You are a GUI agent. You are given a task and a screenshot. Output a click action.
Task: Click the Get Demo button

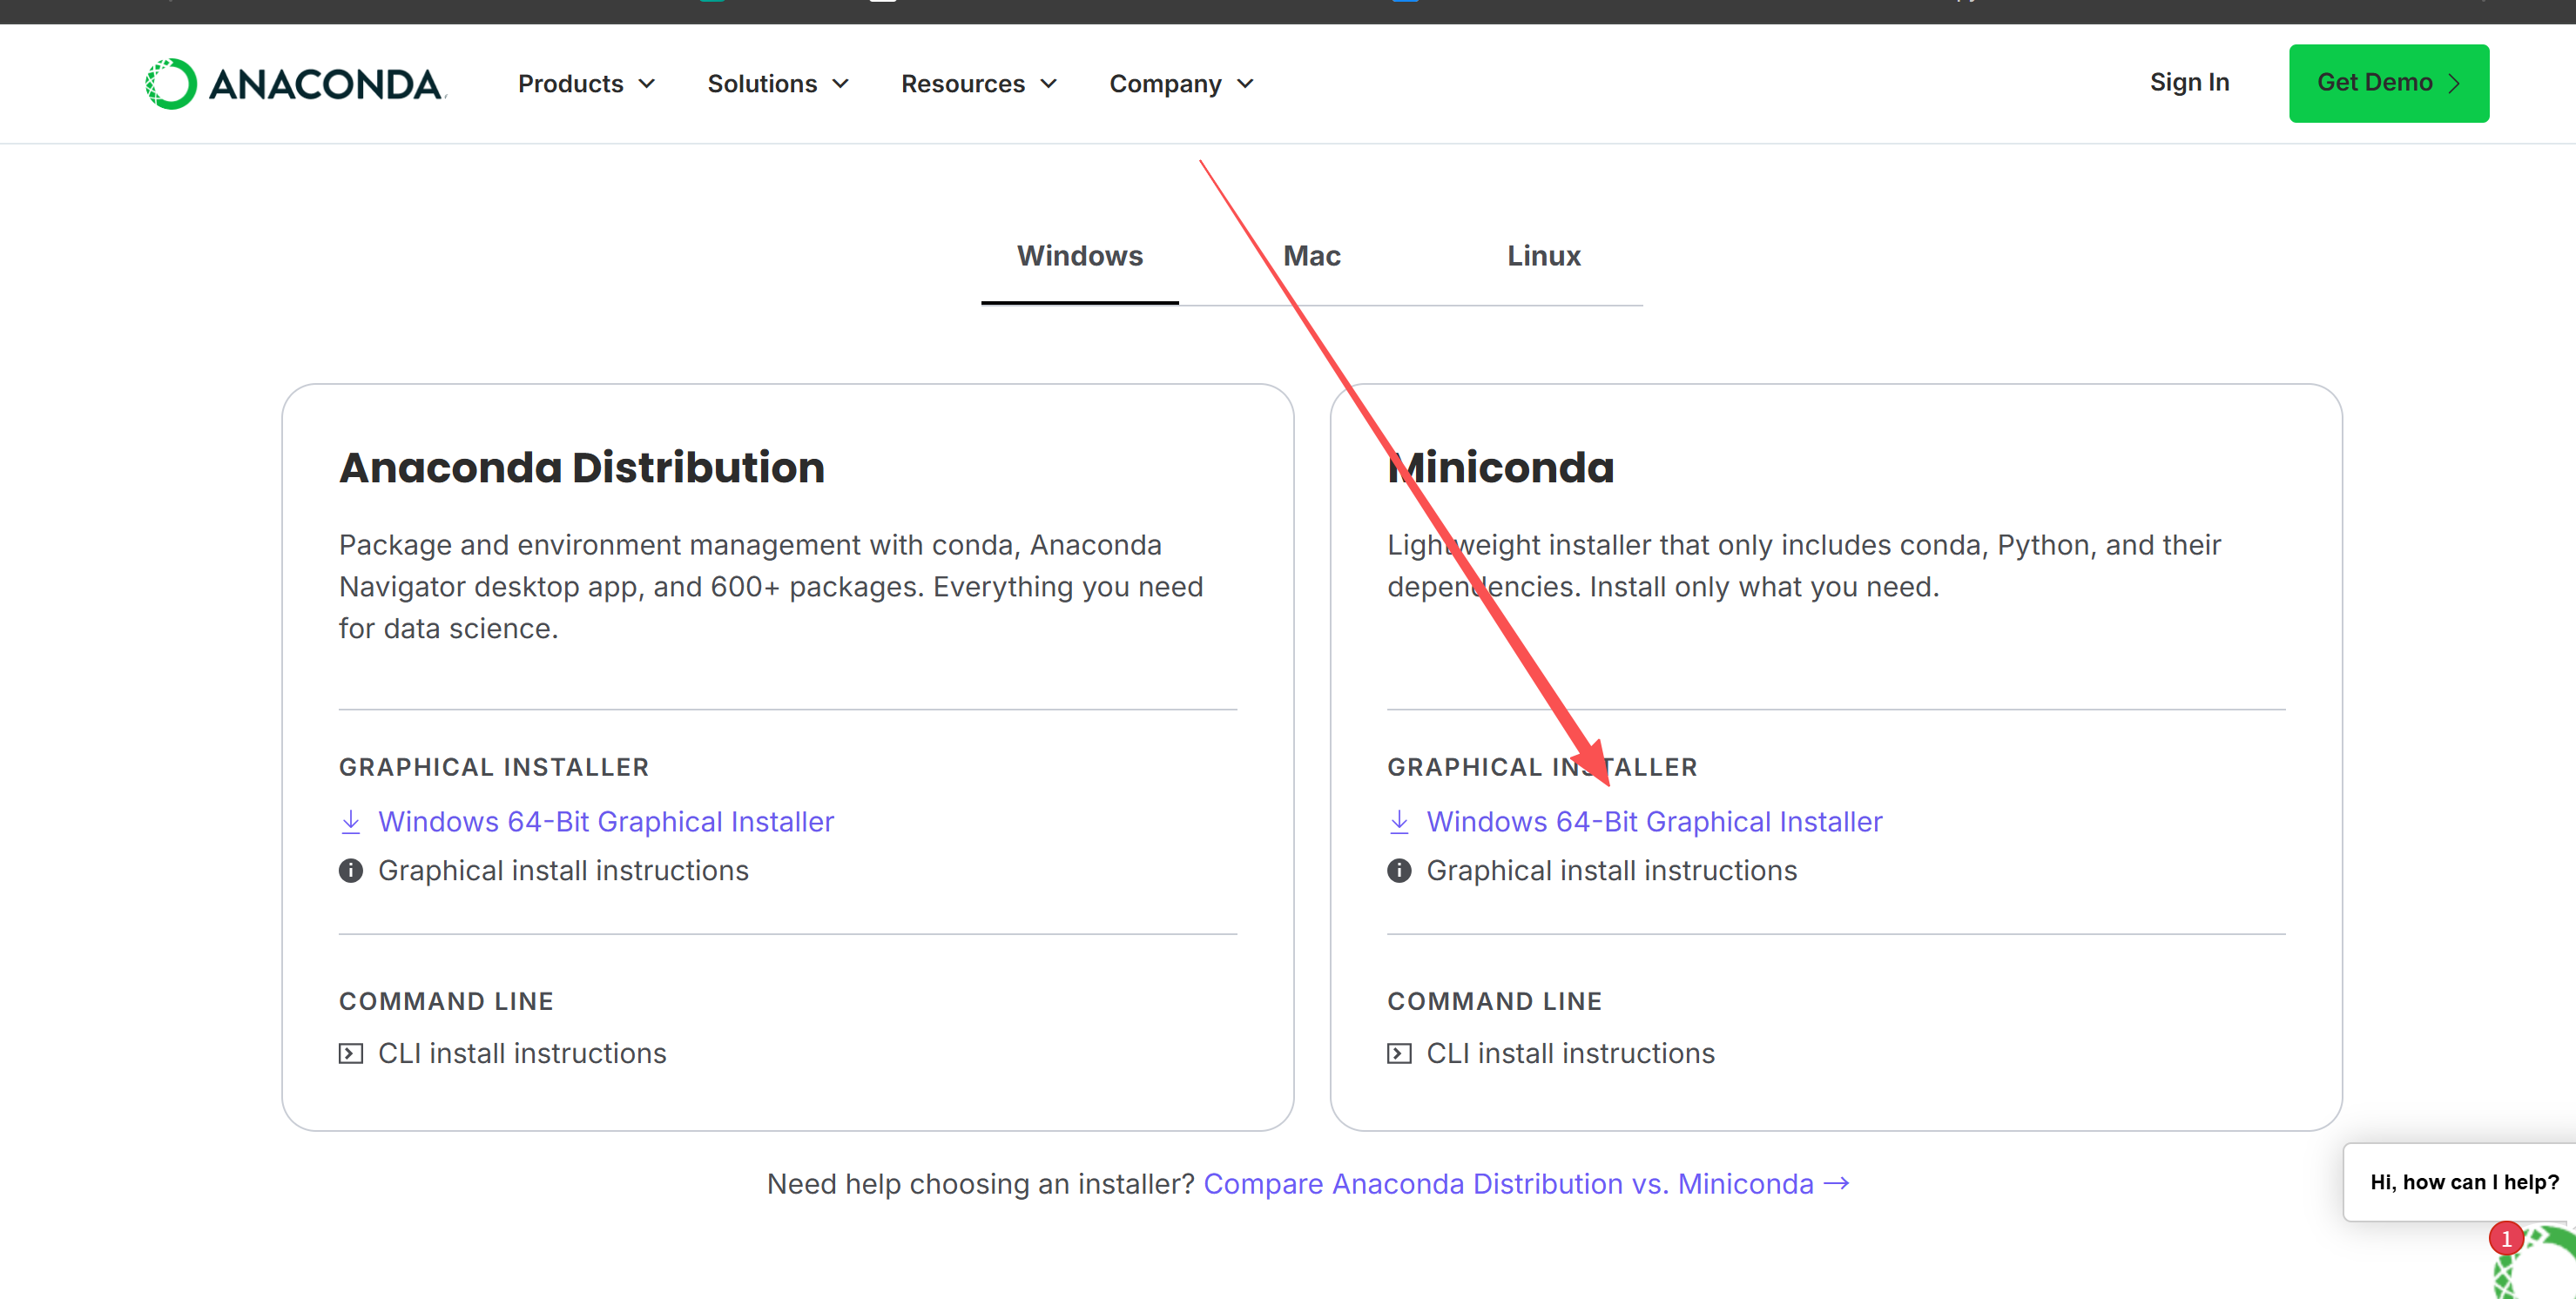tap(2388, 83)
